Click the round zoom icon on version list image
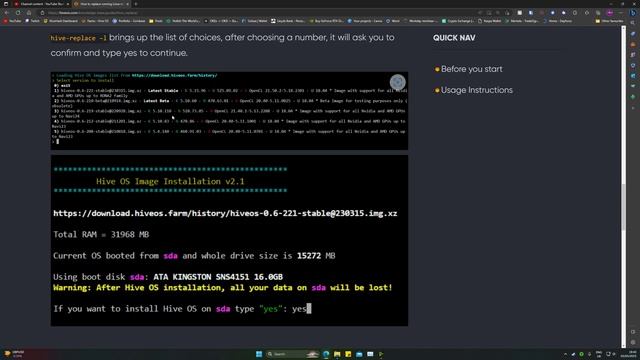This screenshot has width=640, height=360. pos(398,82)
